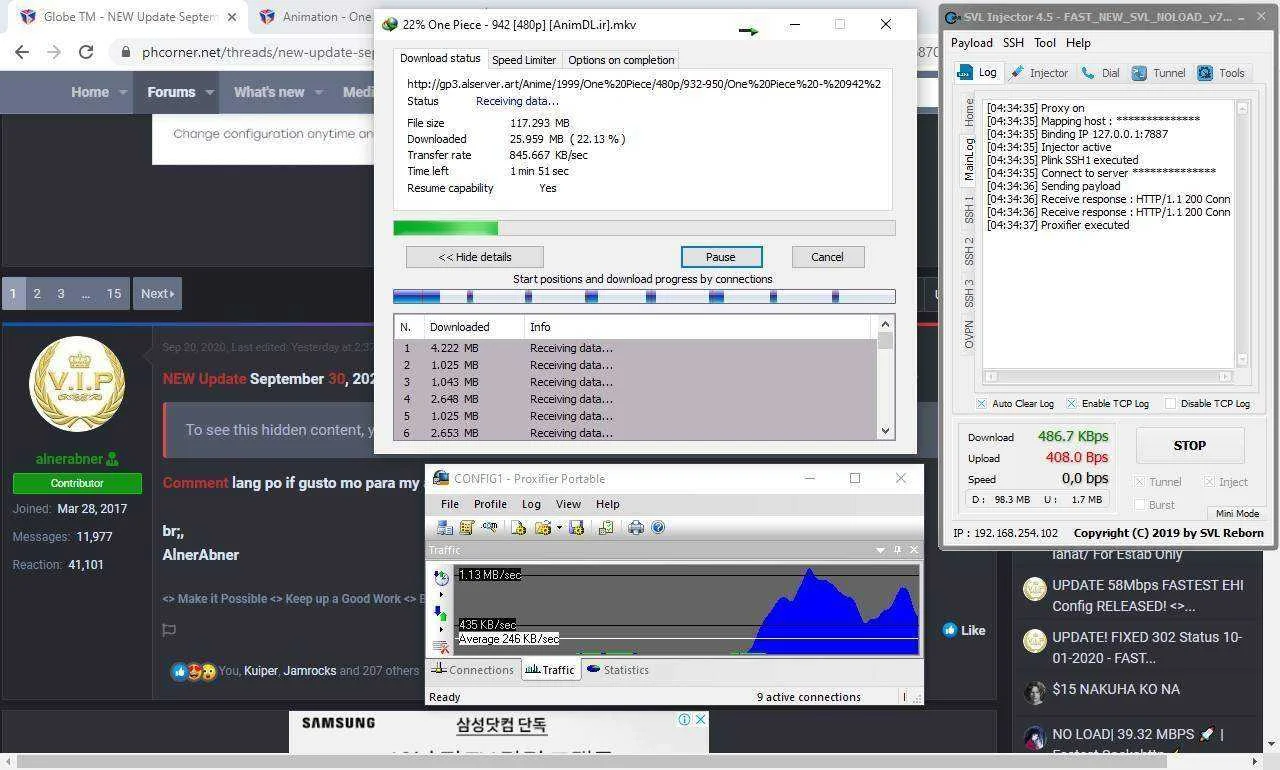Click the up/down arrows icon in Traffic pane
The height and width of the screenshot is (770, 1280).
pyautogui.click(x=441, y=613)
